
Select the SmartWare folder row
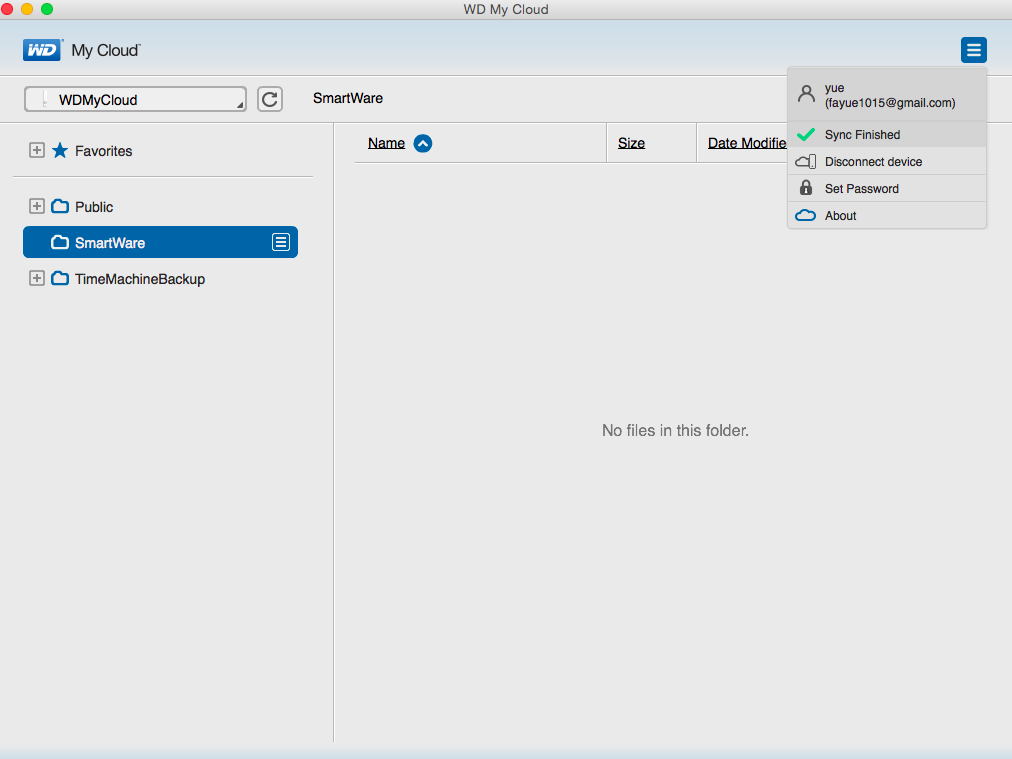tap(160, 242)
